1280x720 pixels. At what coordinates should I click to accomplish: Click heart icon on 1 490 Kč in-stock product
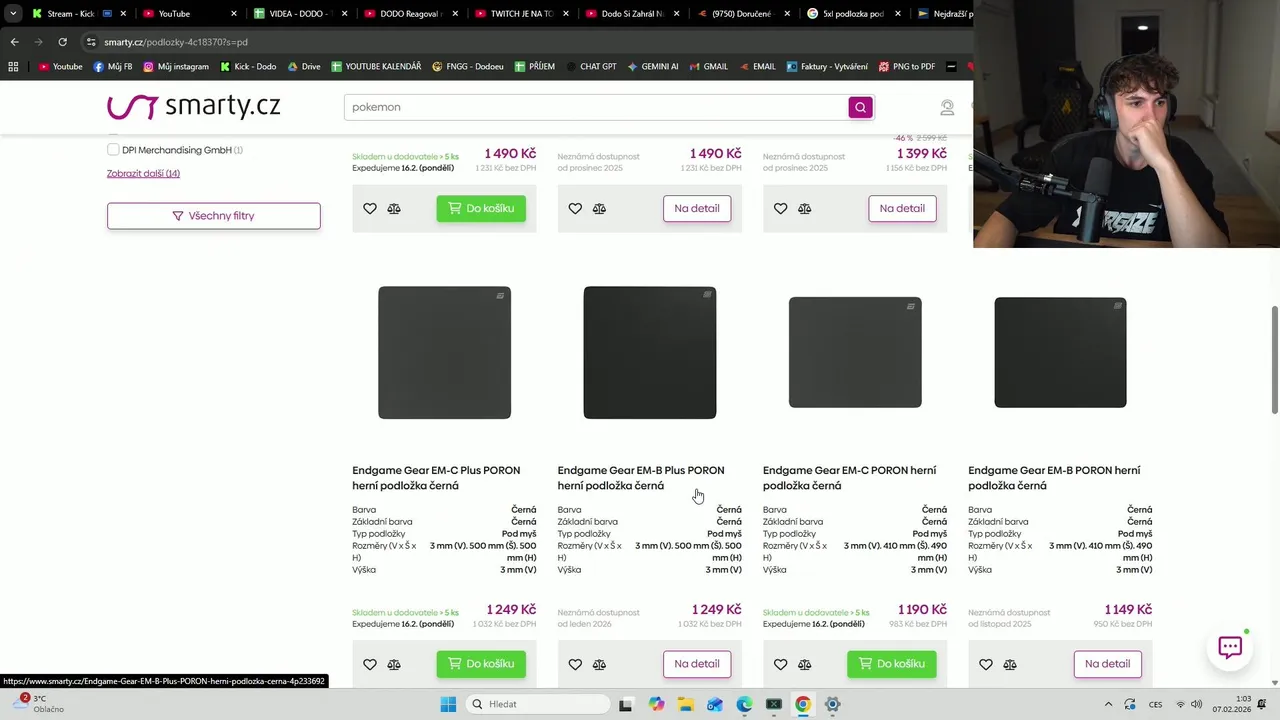[x=370, y=208]
